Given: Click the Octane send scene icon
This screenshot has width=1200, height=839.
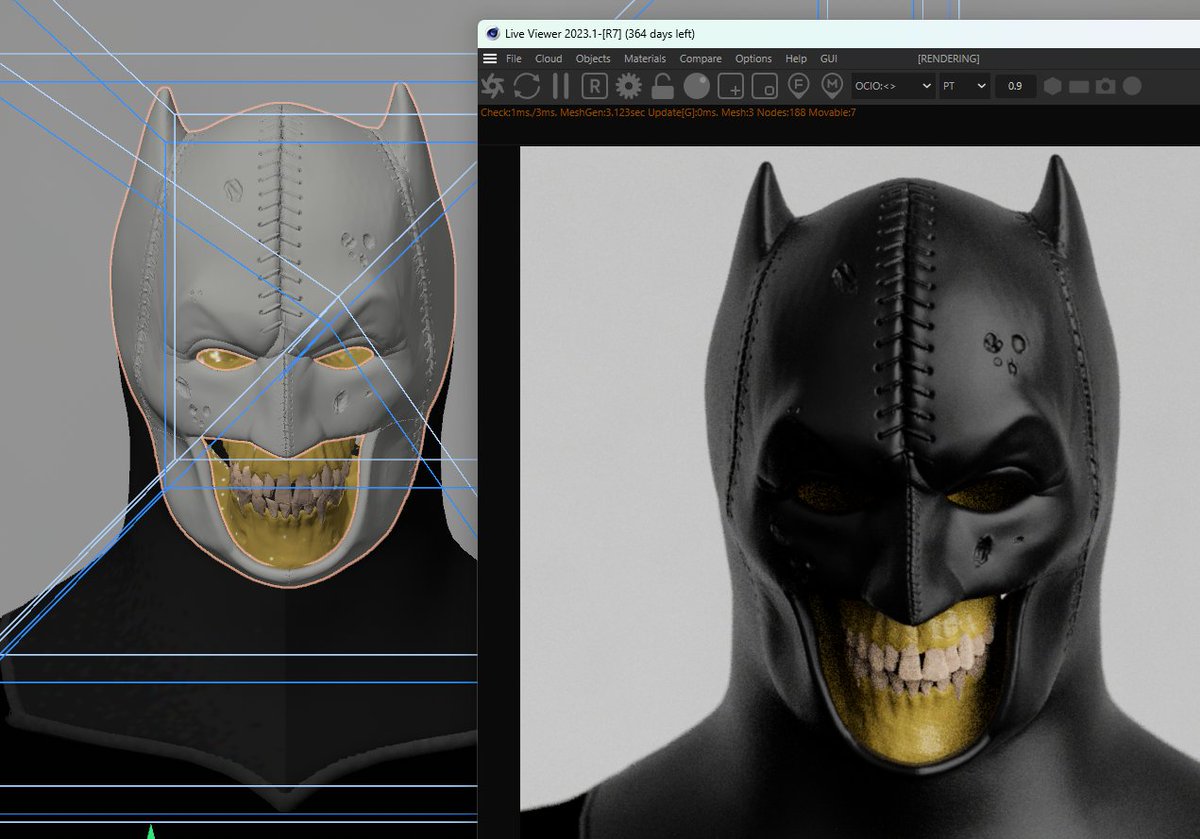Looking at the screenshot, I should pos(493,86).
